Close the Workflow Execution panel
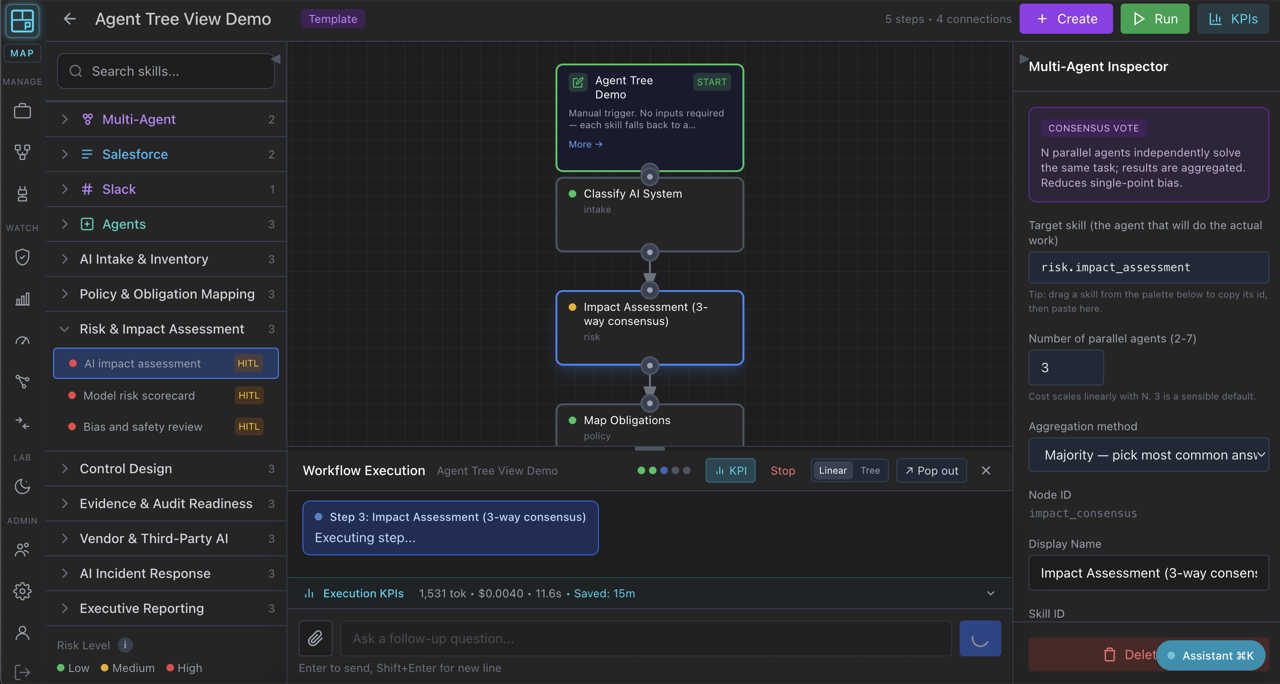Screen dimensions: 1280x684 (x=986, y=470)
